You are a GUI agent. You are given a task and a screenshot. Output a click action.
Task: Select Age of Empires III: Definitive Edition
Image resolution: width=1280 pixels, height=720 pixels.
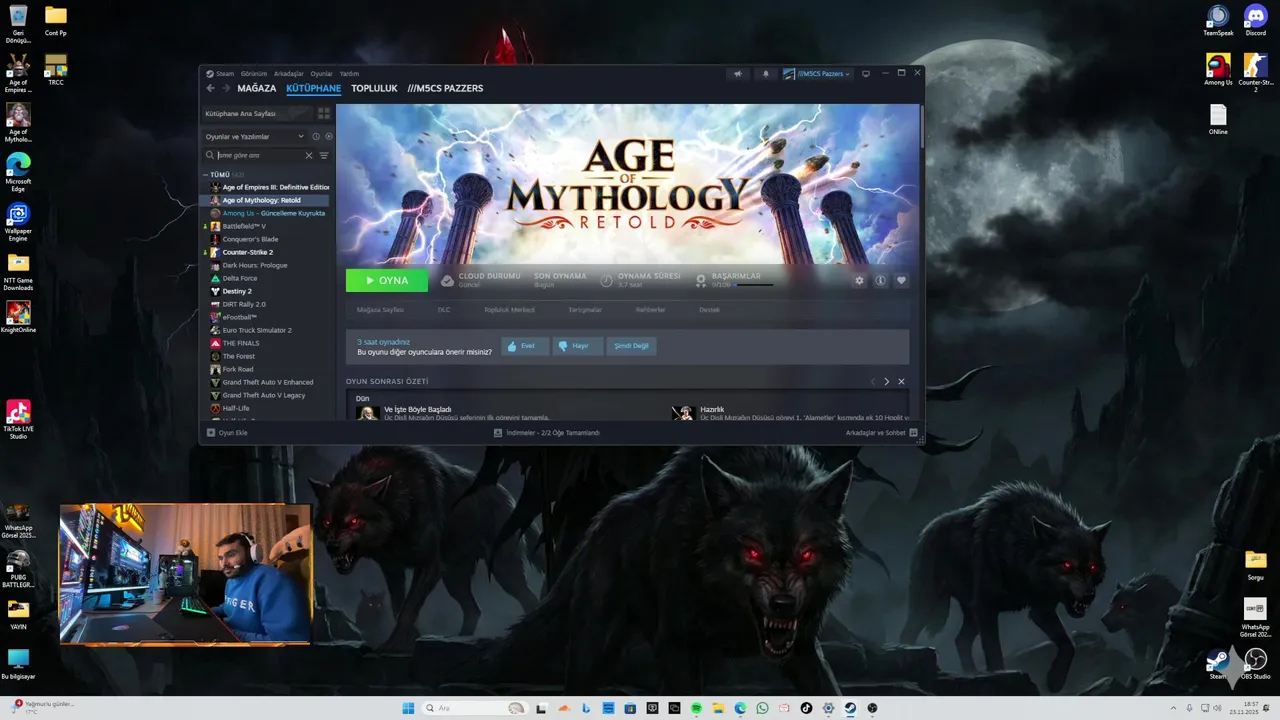(269, 187)
